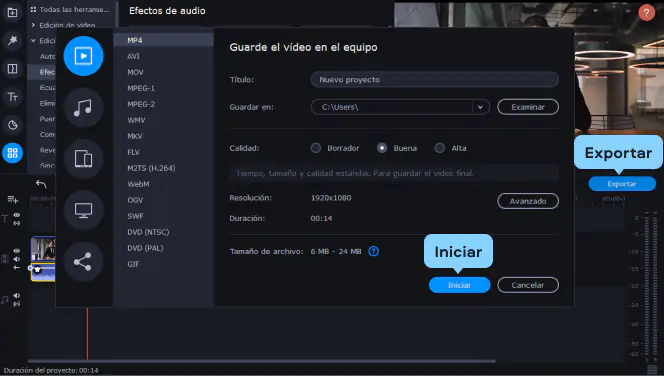This screenshot has width=664, height=376.
Task: Open the titles Tt tab
Action: (x=12, y=97)
